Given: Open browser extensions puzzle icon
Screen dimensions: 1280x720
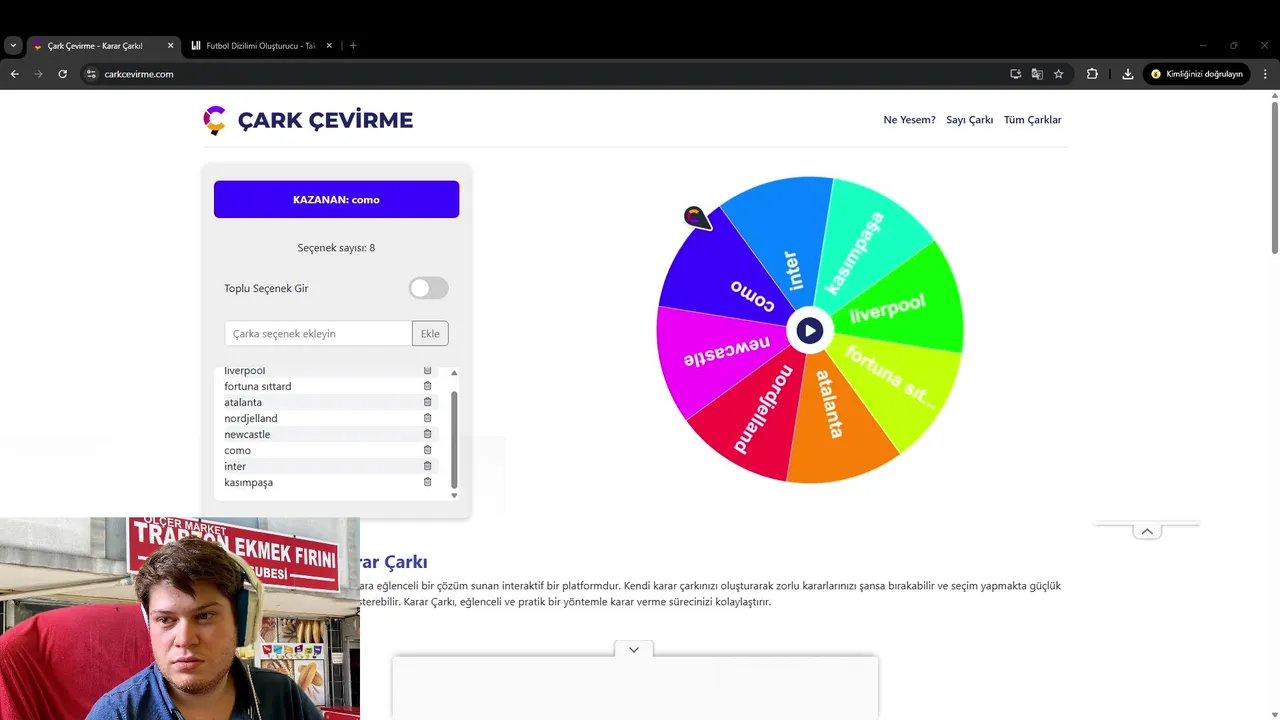Looking at the screenshot, I should [x=1092, y=74].
